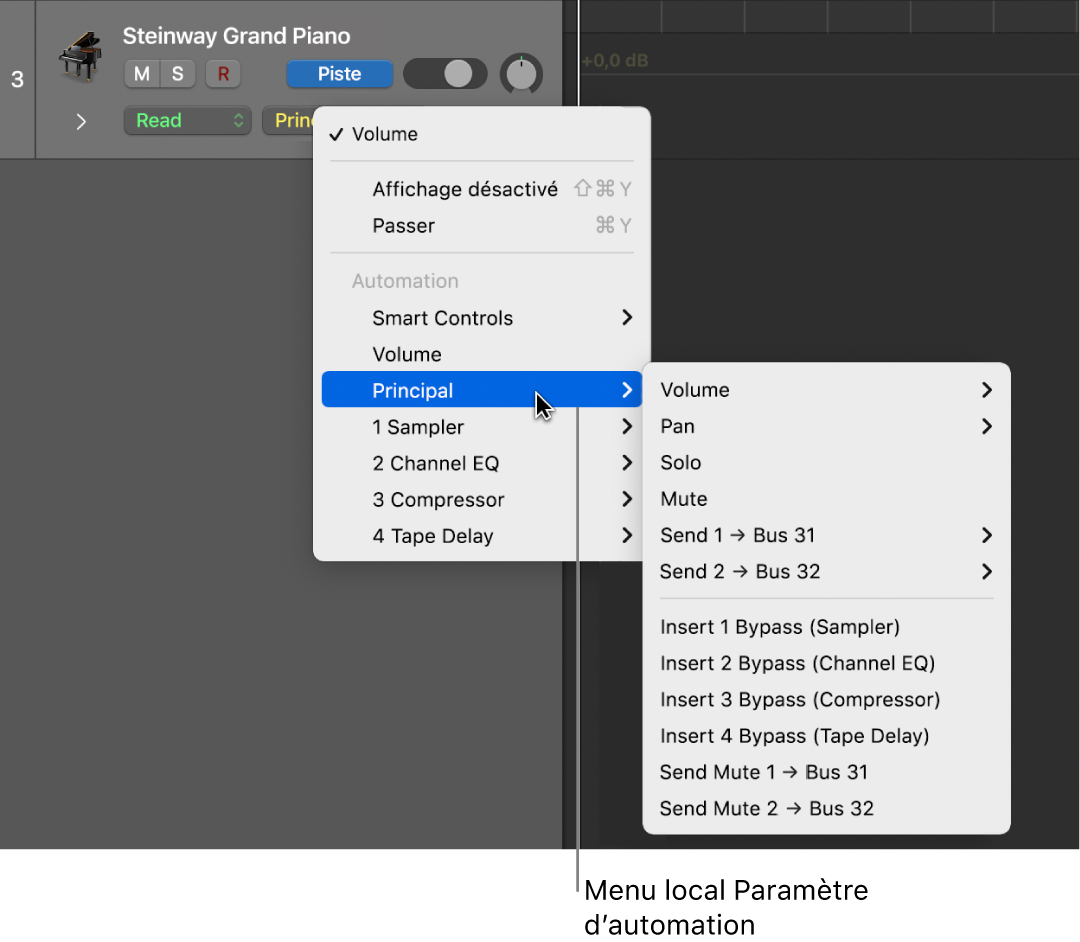Open the Read automation mode dropdown

(186, 121)
